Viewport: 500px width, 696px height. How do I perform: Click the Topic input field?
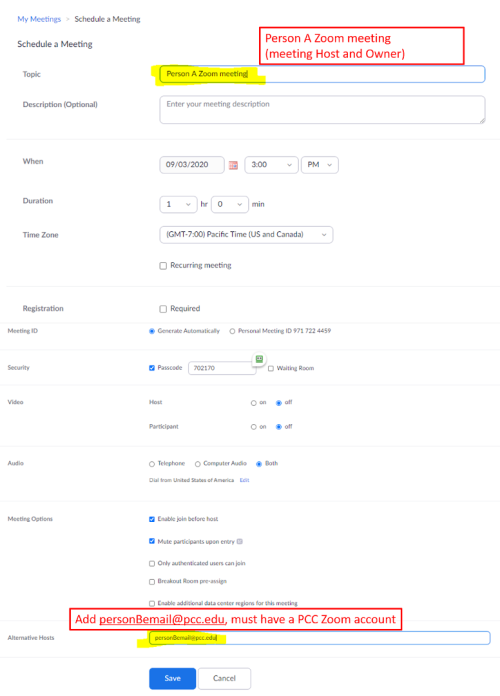[x=322, y=74]
